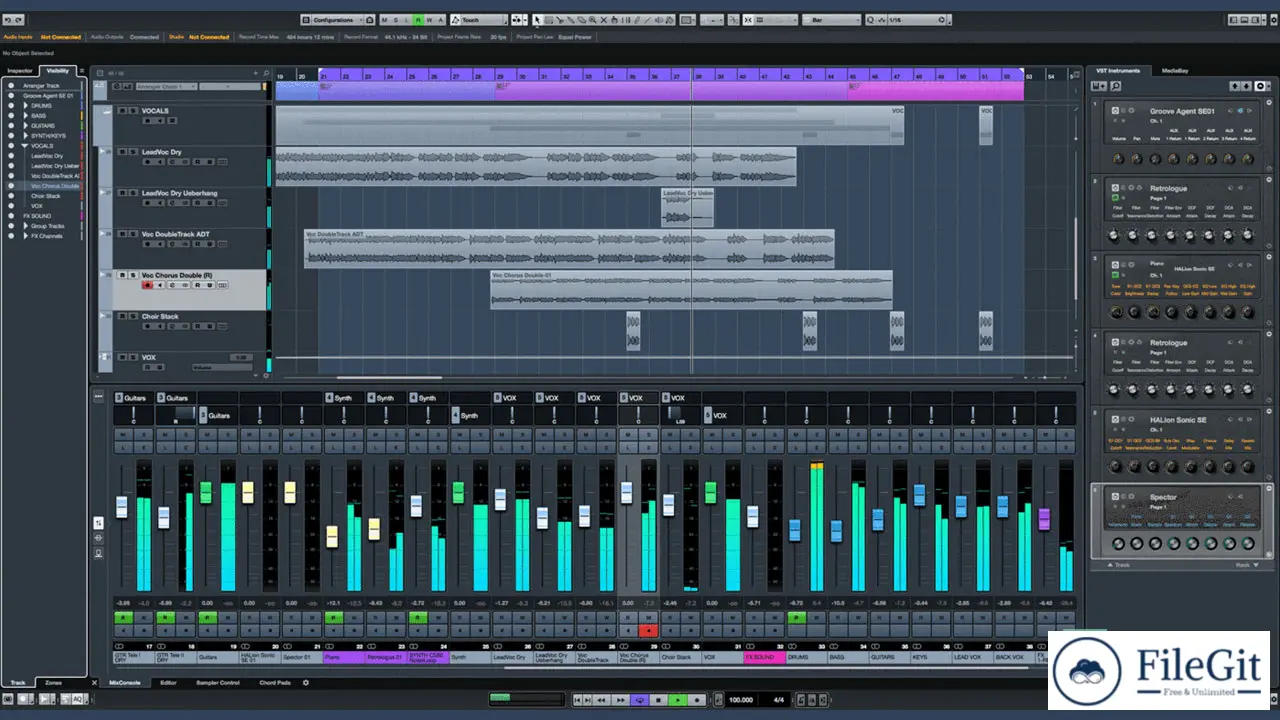Open the Touch automation mode dropdown

click(x=484, y=20)
